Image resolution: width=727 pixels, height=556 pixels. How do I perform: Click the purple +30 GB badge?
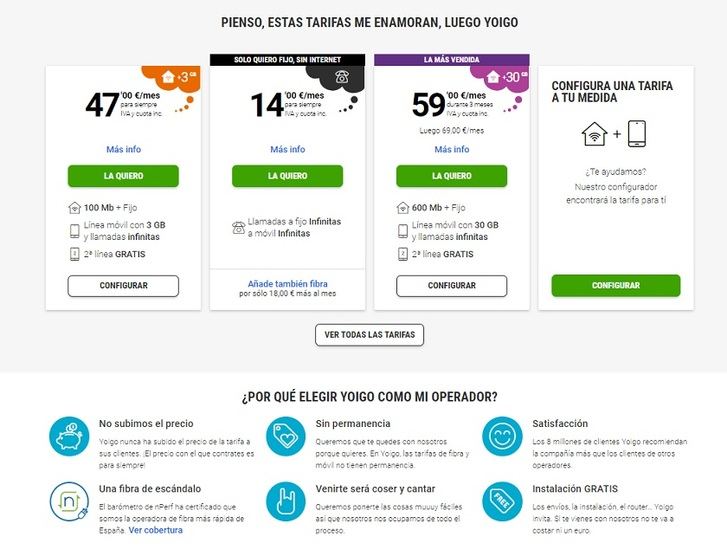click(x=507, y=77)
